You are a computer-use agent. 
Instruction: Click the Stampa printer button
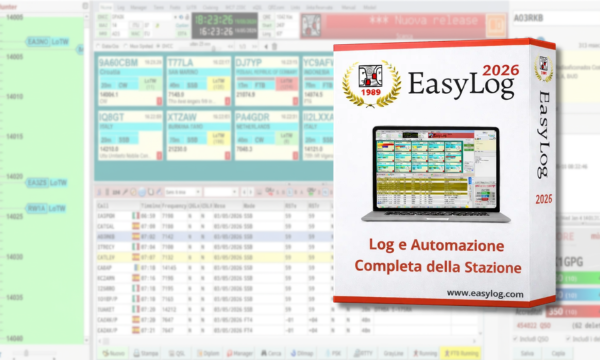pos(146,353)
